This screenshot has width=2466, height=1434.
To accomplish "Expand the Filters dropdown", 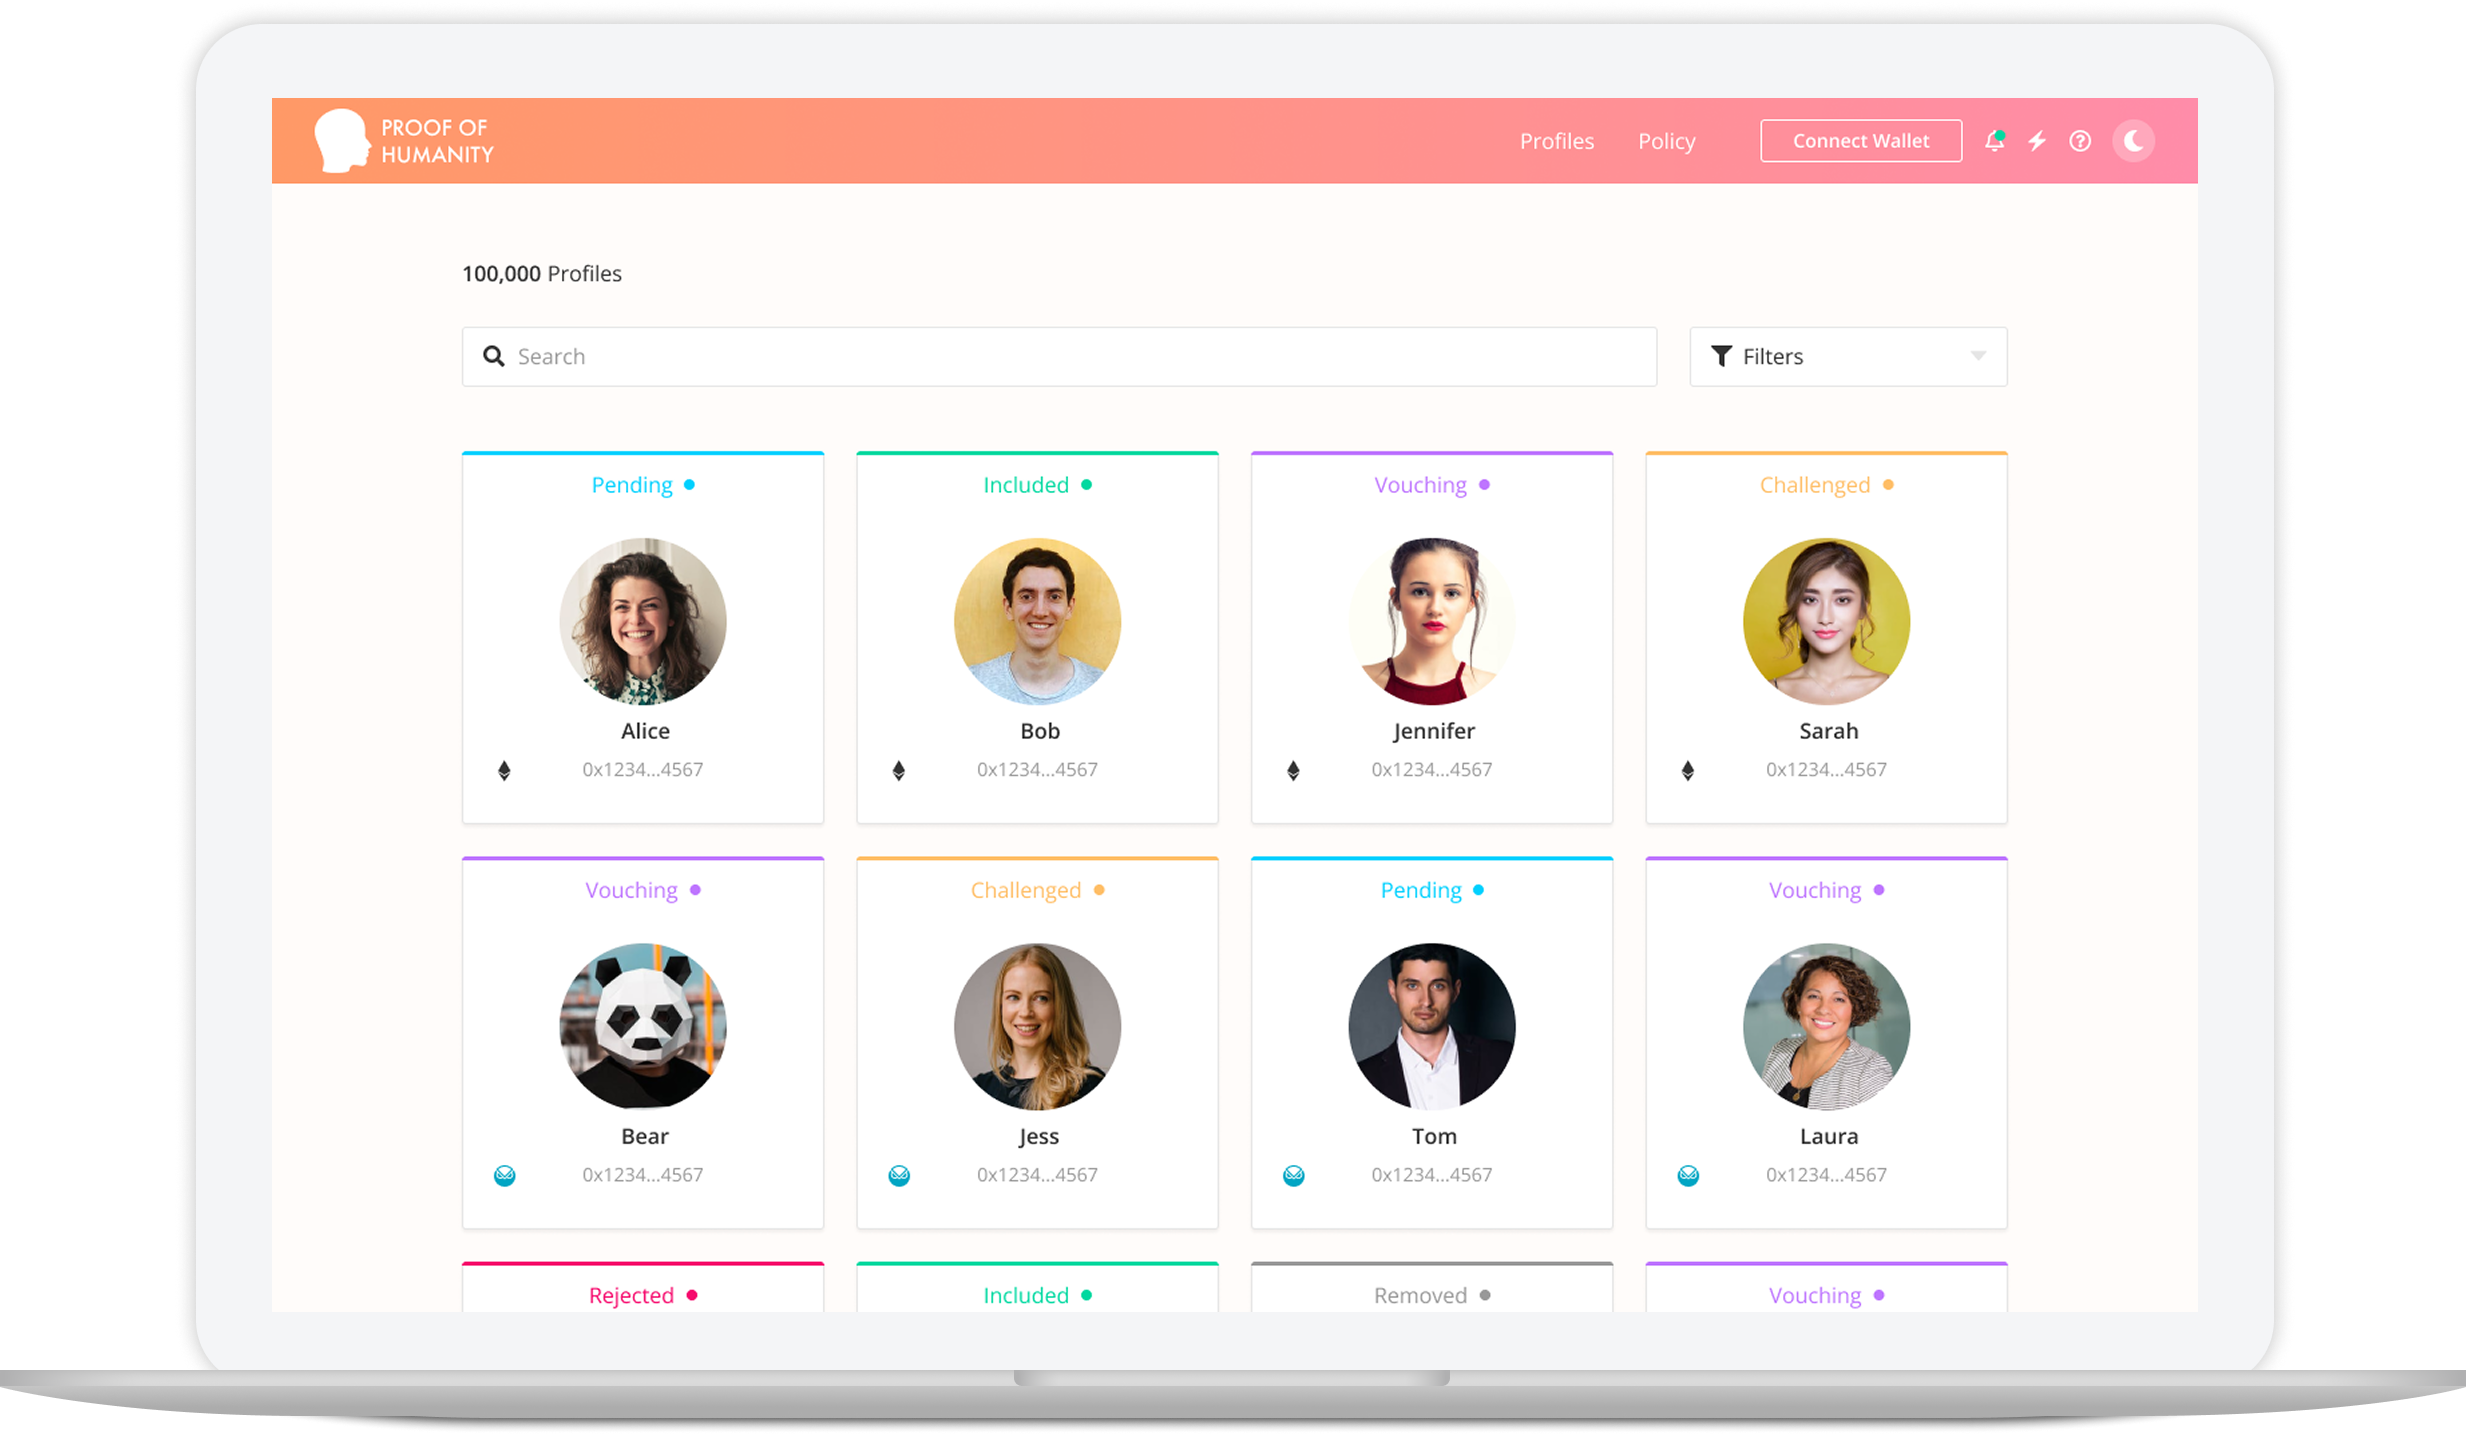I will [x=1846, y=356].
